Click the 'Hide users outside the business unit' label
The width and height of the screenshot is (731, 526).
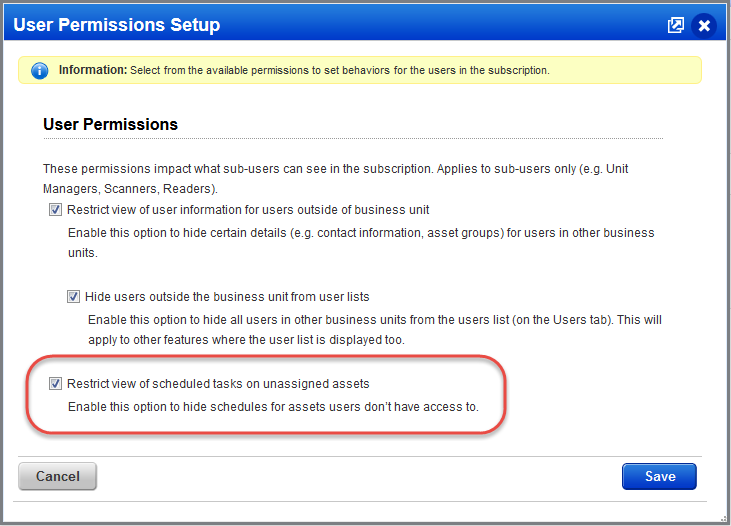227,297
